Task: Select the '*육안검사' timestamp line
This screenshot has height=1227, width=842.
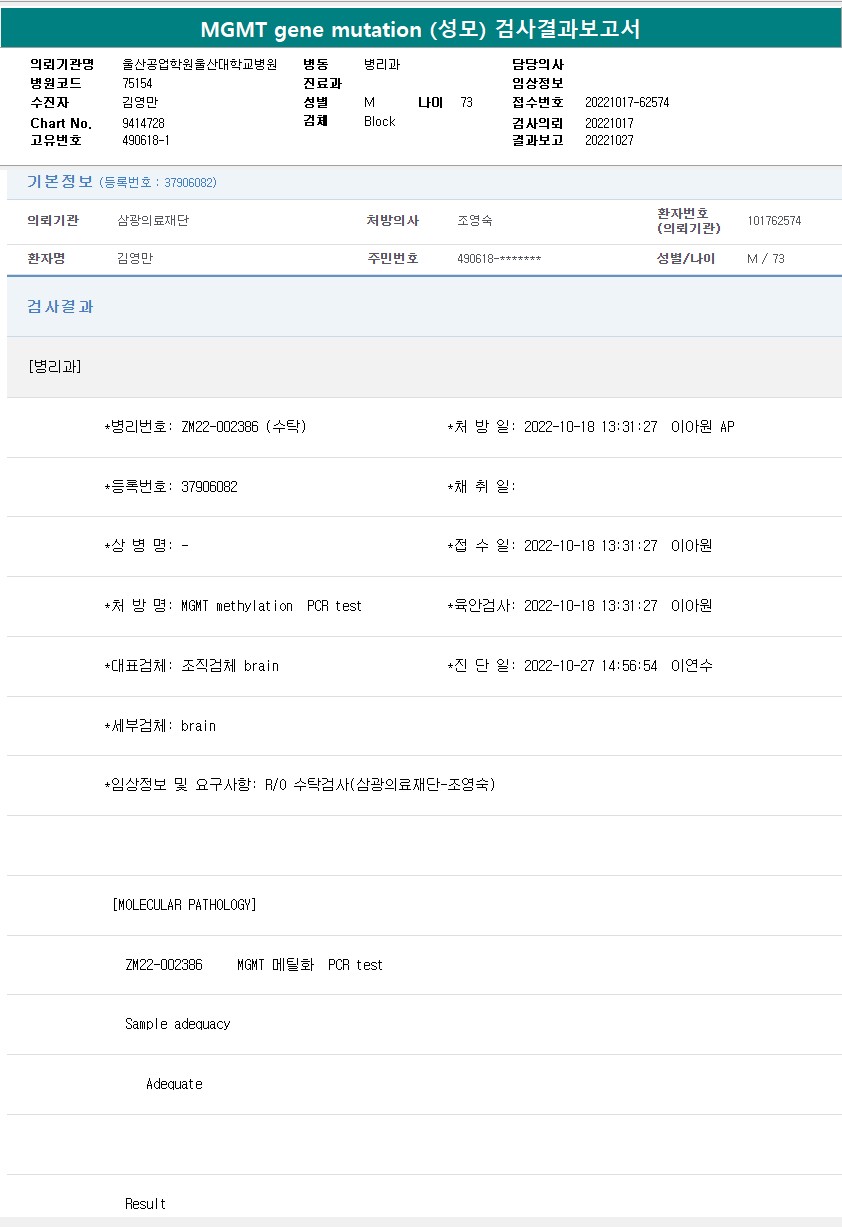Action: click(579, 606)
